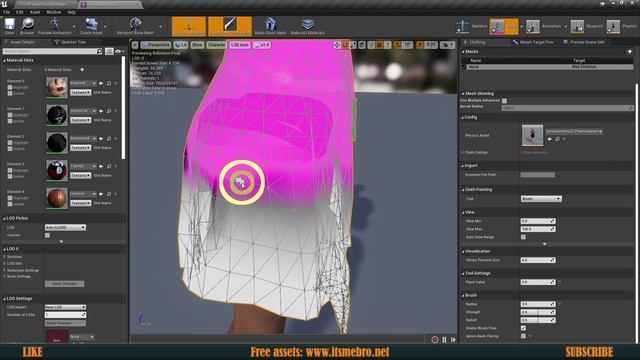Browse to Element 1 material magnifier icon

(109, 111)
